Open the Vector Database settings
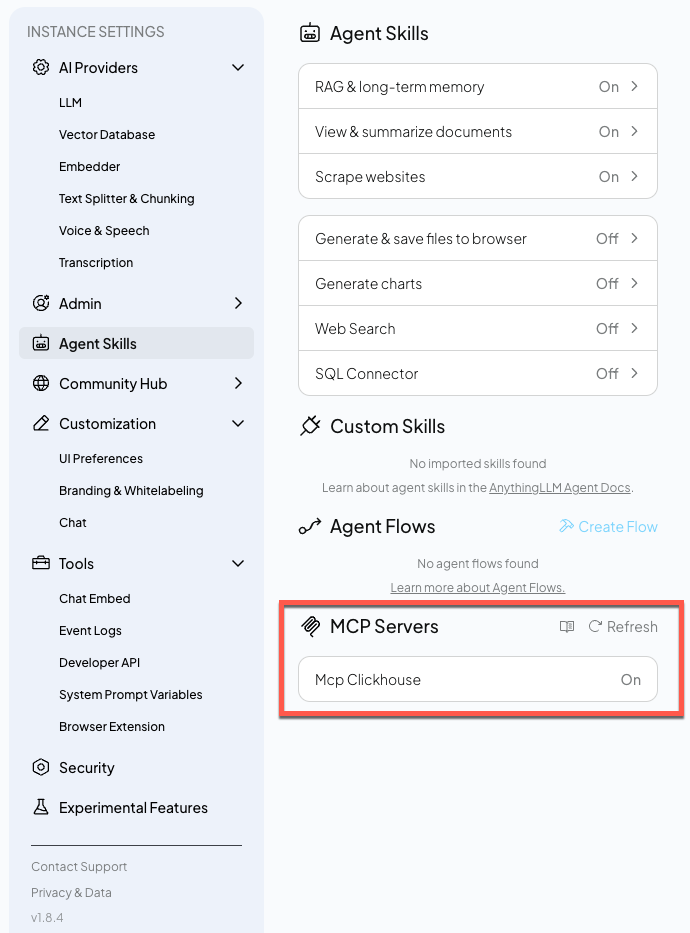The width and height of the screenshot is (690, 933). click(x=107, y=134)
